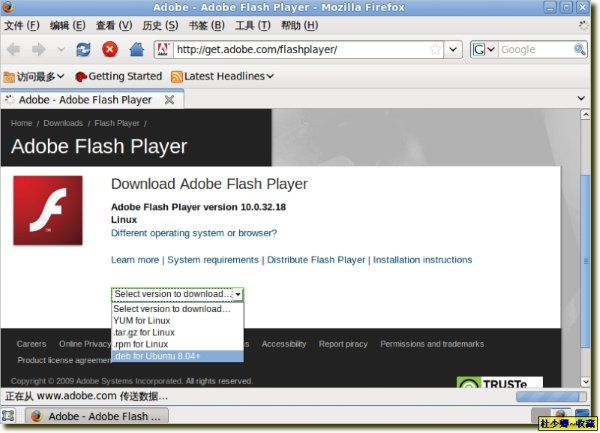Follow the Downloads breadcrumb link
The image size is (600, 433).
pyautogui.click(x=63, y=123)
